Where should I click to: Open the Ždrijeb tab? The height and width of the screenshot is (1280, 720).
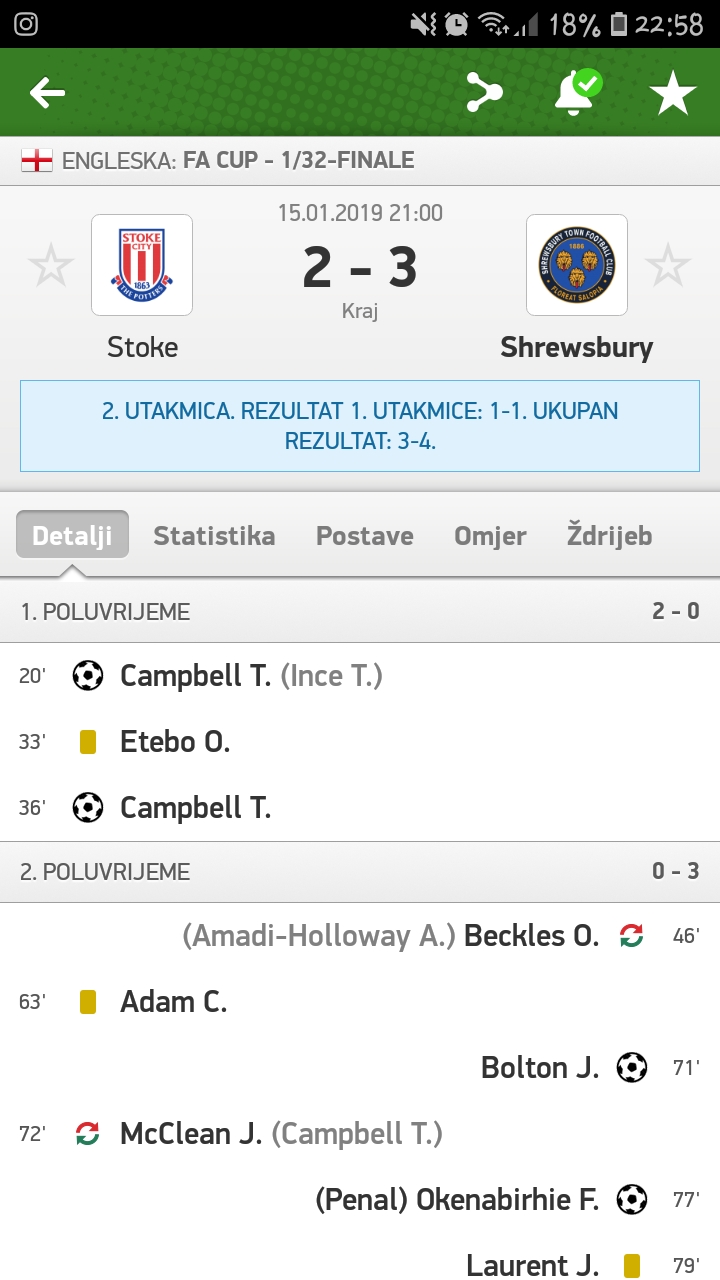[x=609, y=535]
